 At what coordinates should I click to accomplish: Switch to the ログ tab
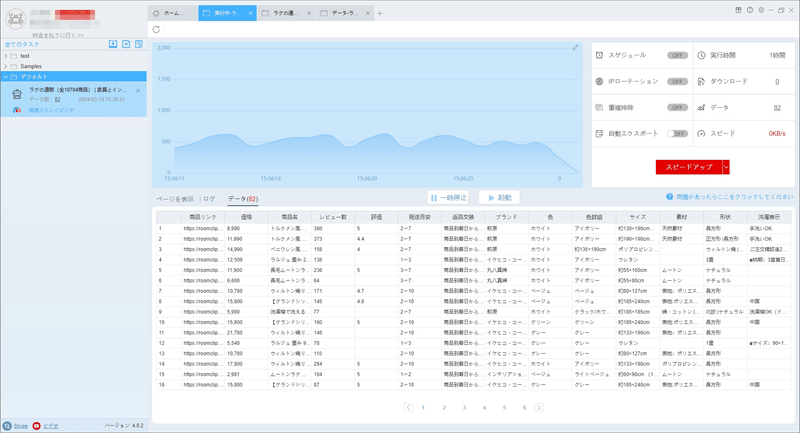tap(209, 199)
